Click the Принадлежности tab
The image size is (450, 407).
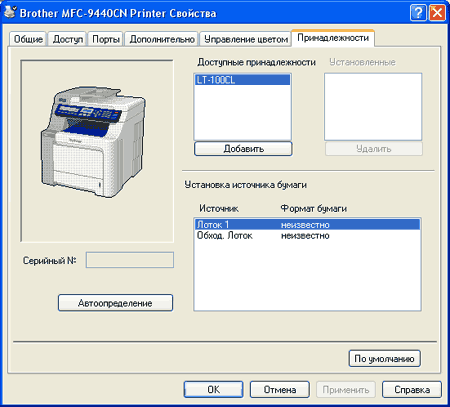(333, 38)
